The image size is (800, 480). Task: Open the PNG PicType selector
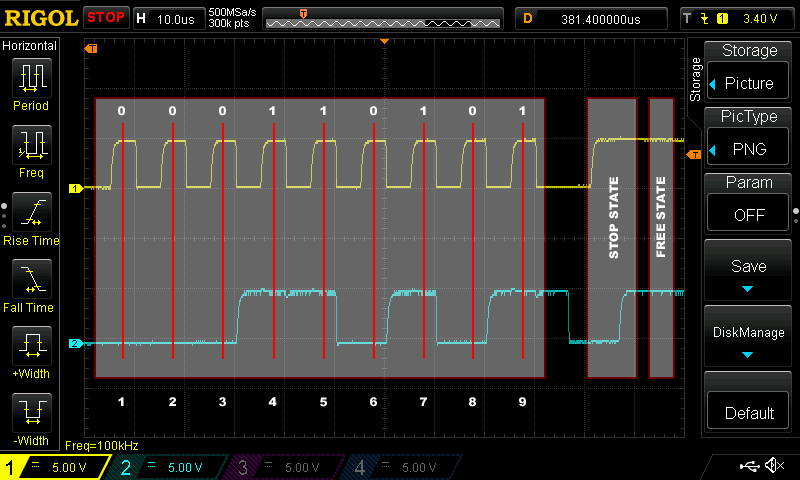[x=748, y=149]
